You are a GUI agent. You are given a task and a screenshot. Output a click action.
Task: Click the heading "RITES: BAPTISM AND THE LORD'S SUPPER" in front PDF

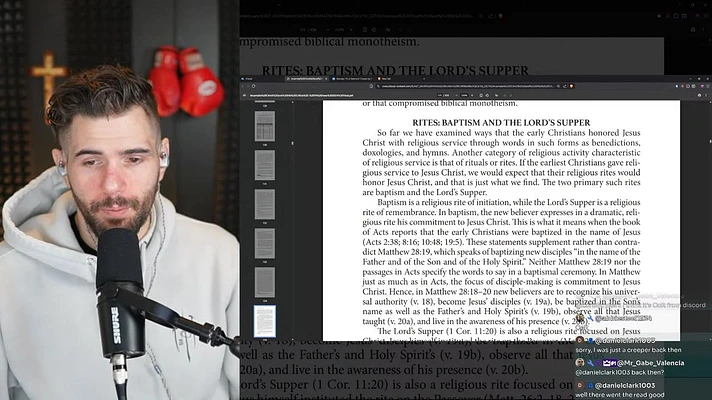pyautogui.click(x=501, y=123)
